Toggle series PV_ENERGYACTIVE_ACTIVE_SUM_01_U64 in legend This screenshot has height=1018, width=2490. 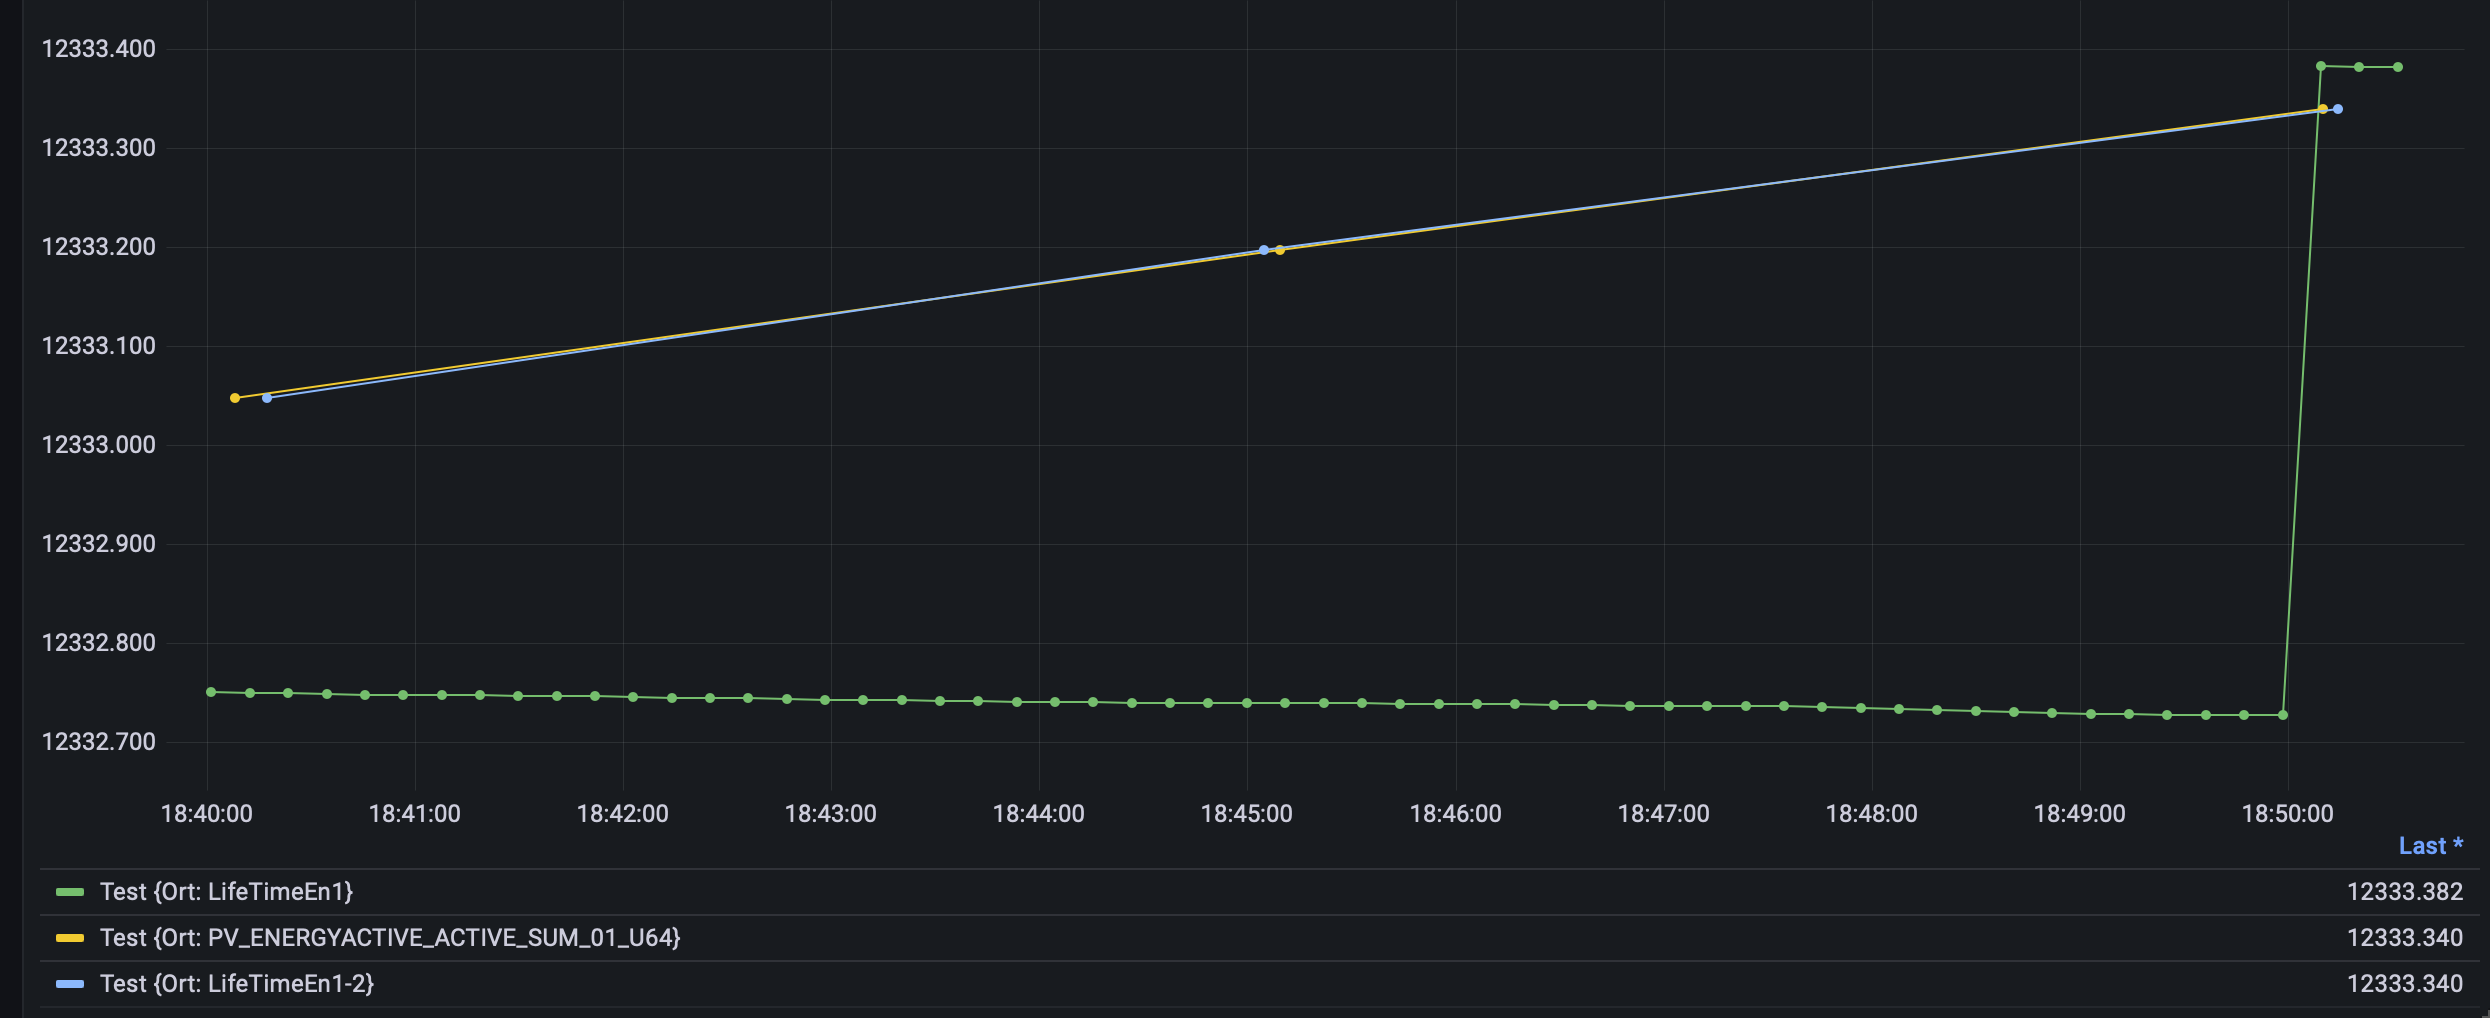[x=390, y=938]
